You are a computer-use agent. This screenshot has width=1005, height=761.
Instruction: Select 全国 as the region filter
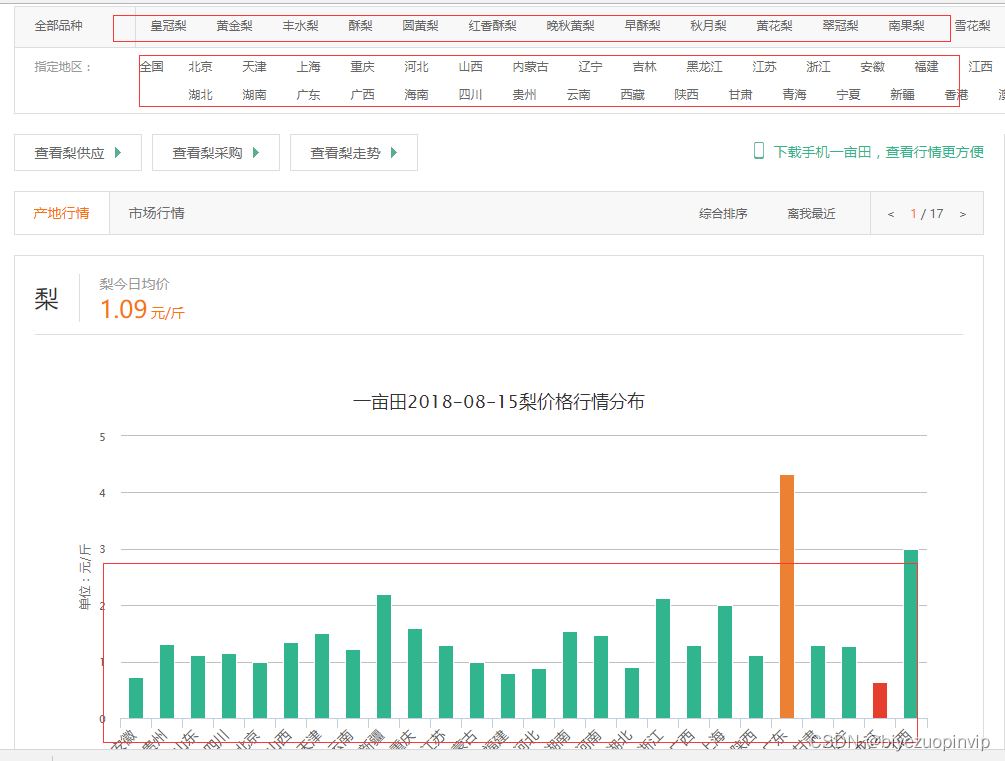pyautogui.click(x=152, y=66)
